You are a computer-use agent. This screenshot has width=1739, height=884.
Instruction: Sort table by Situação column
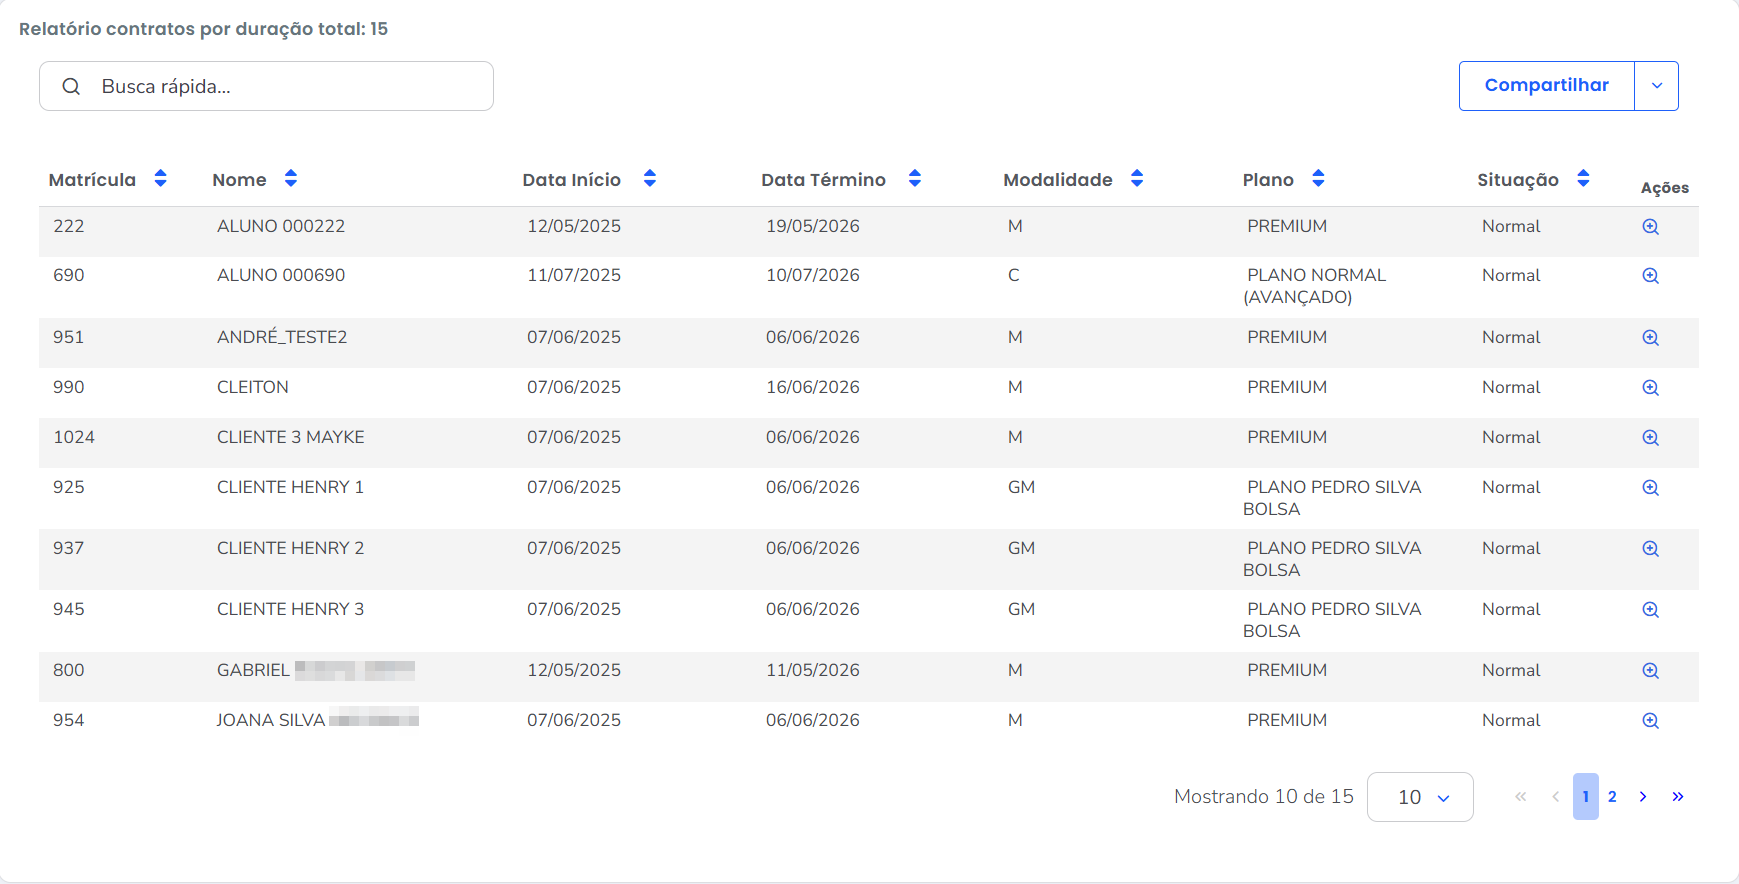click(1583, 179)
